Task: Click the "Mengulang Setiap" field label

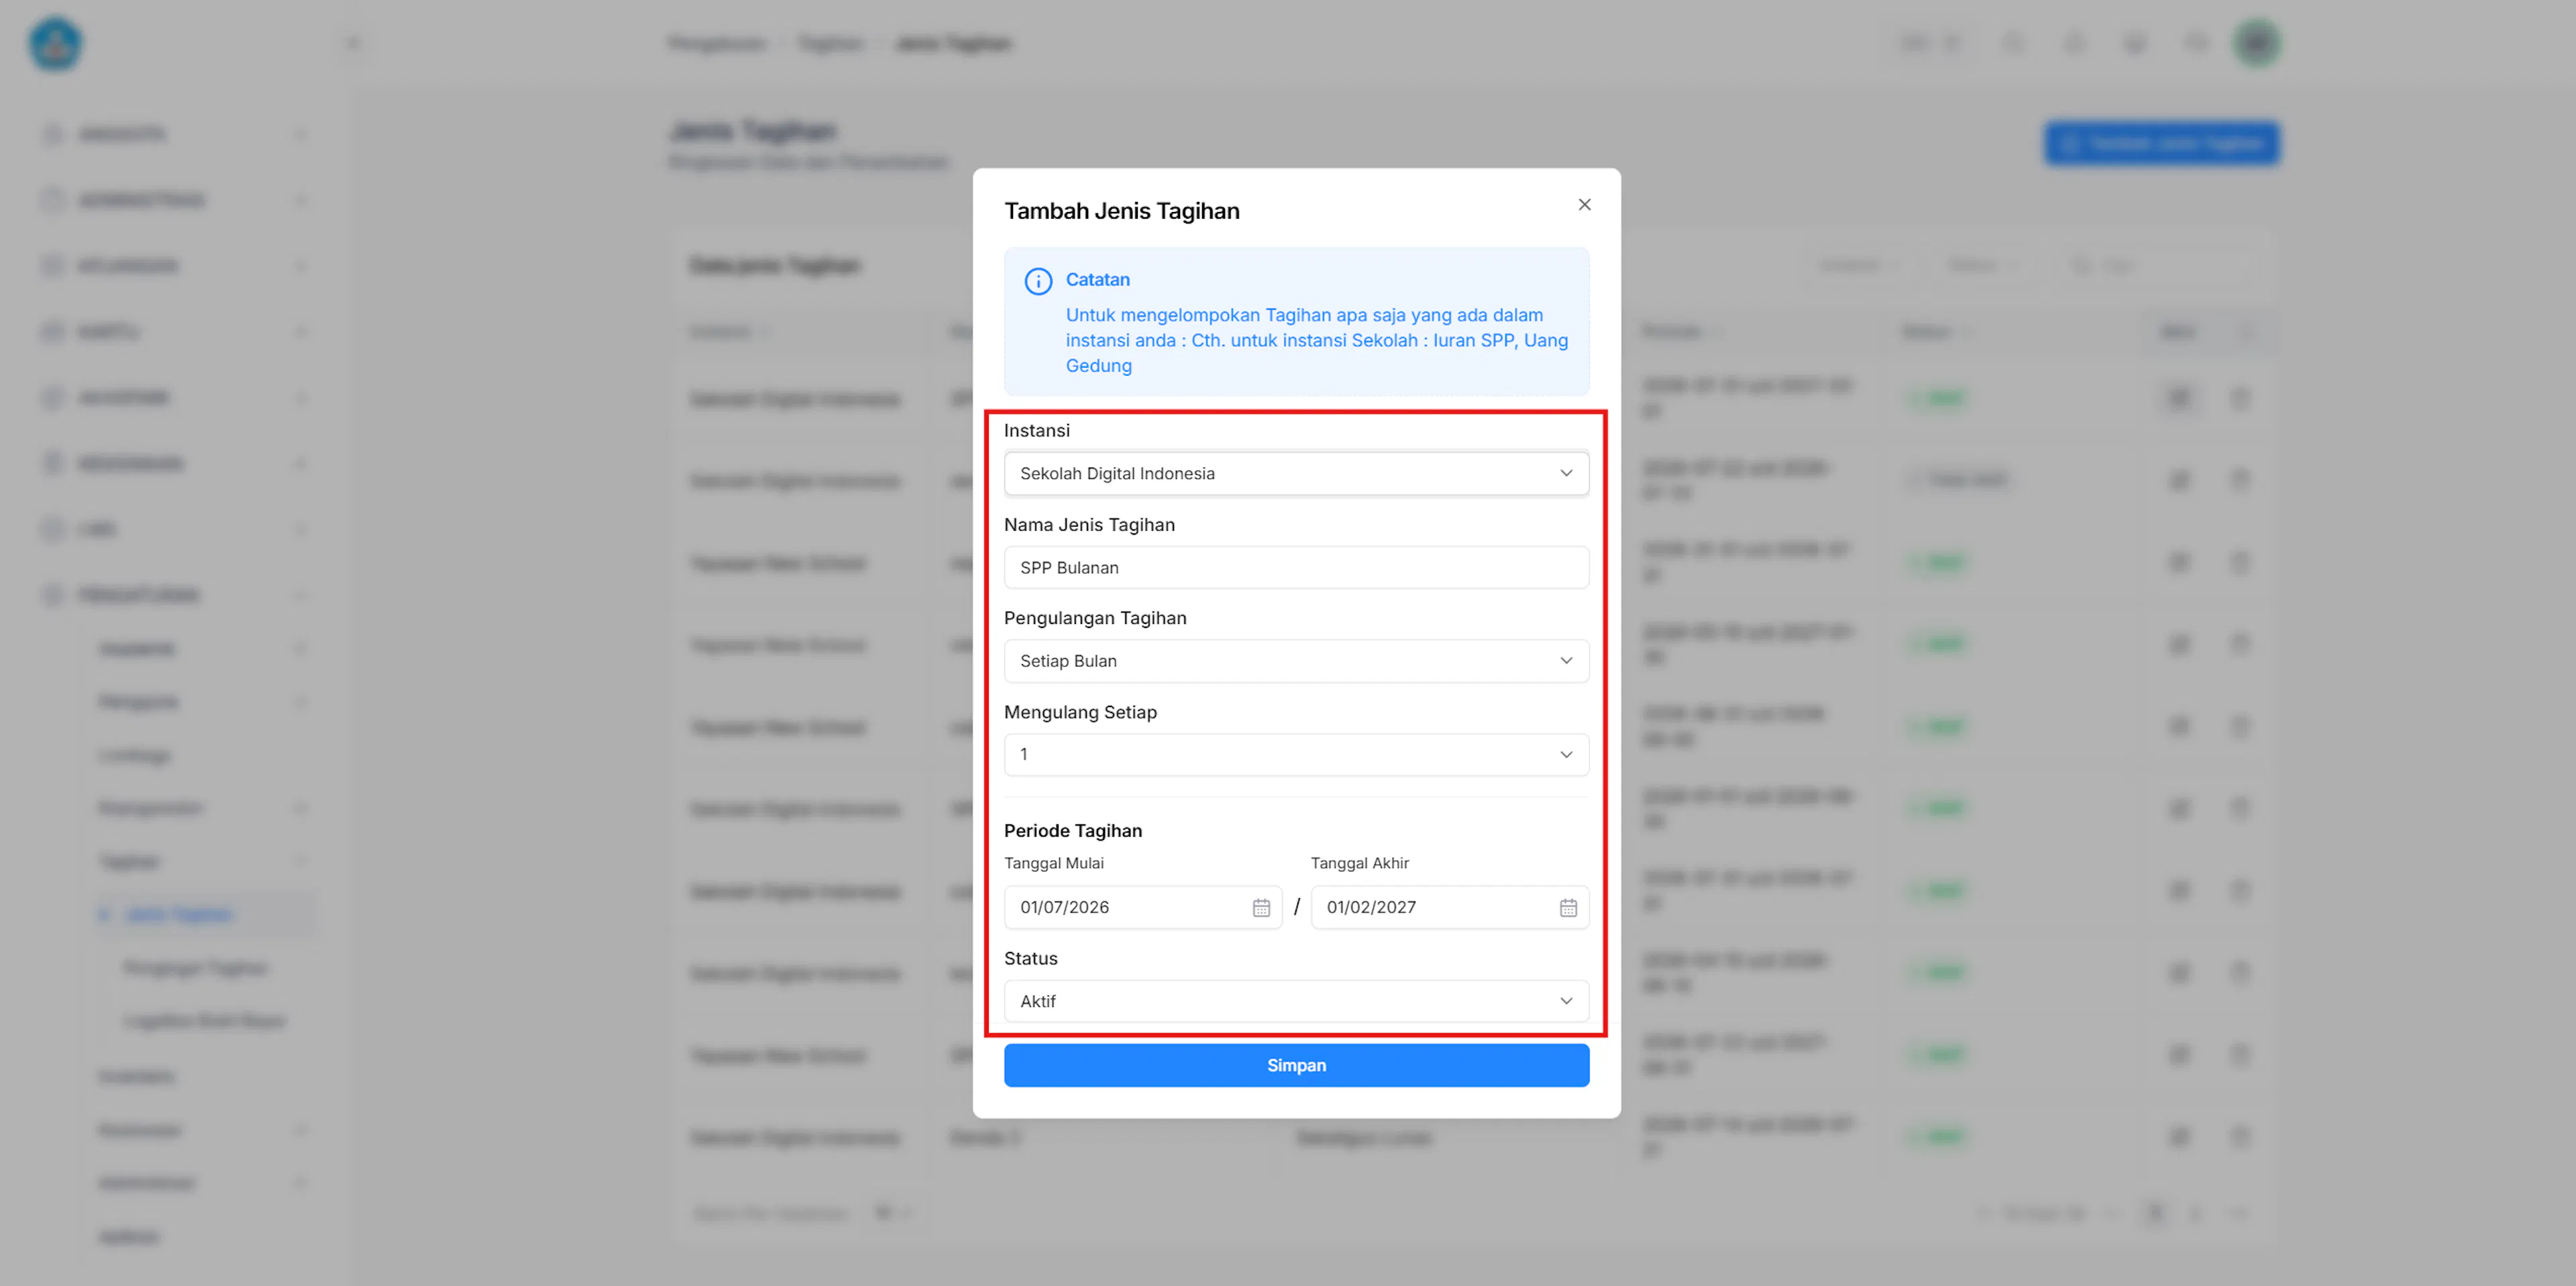Action: click(x=1080, y=712)
